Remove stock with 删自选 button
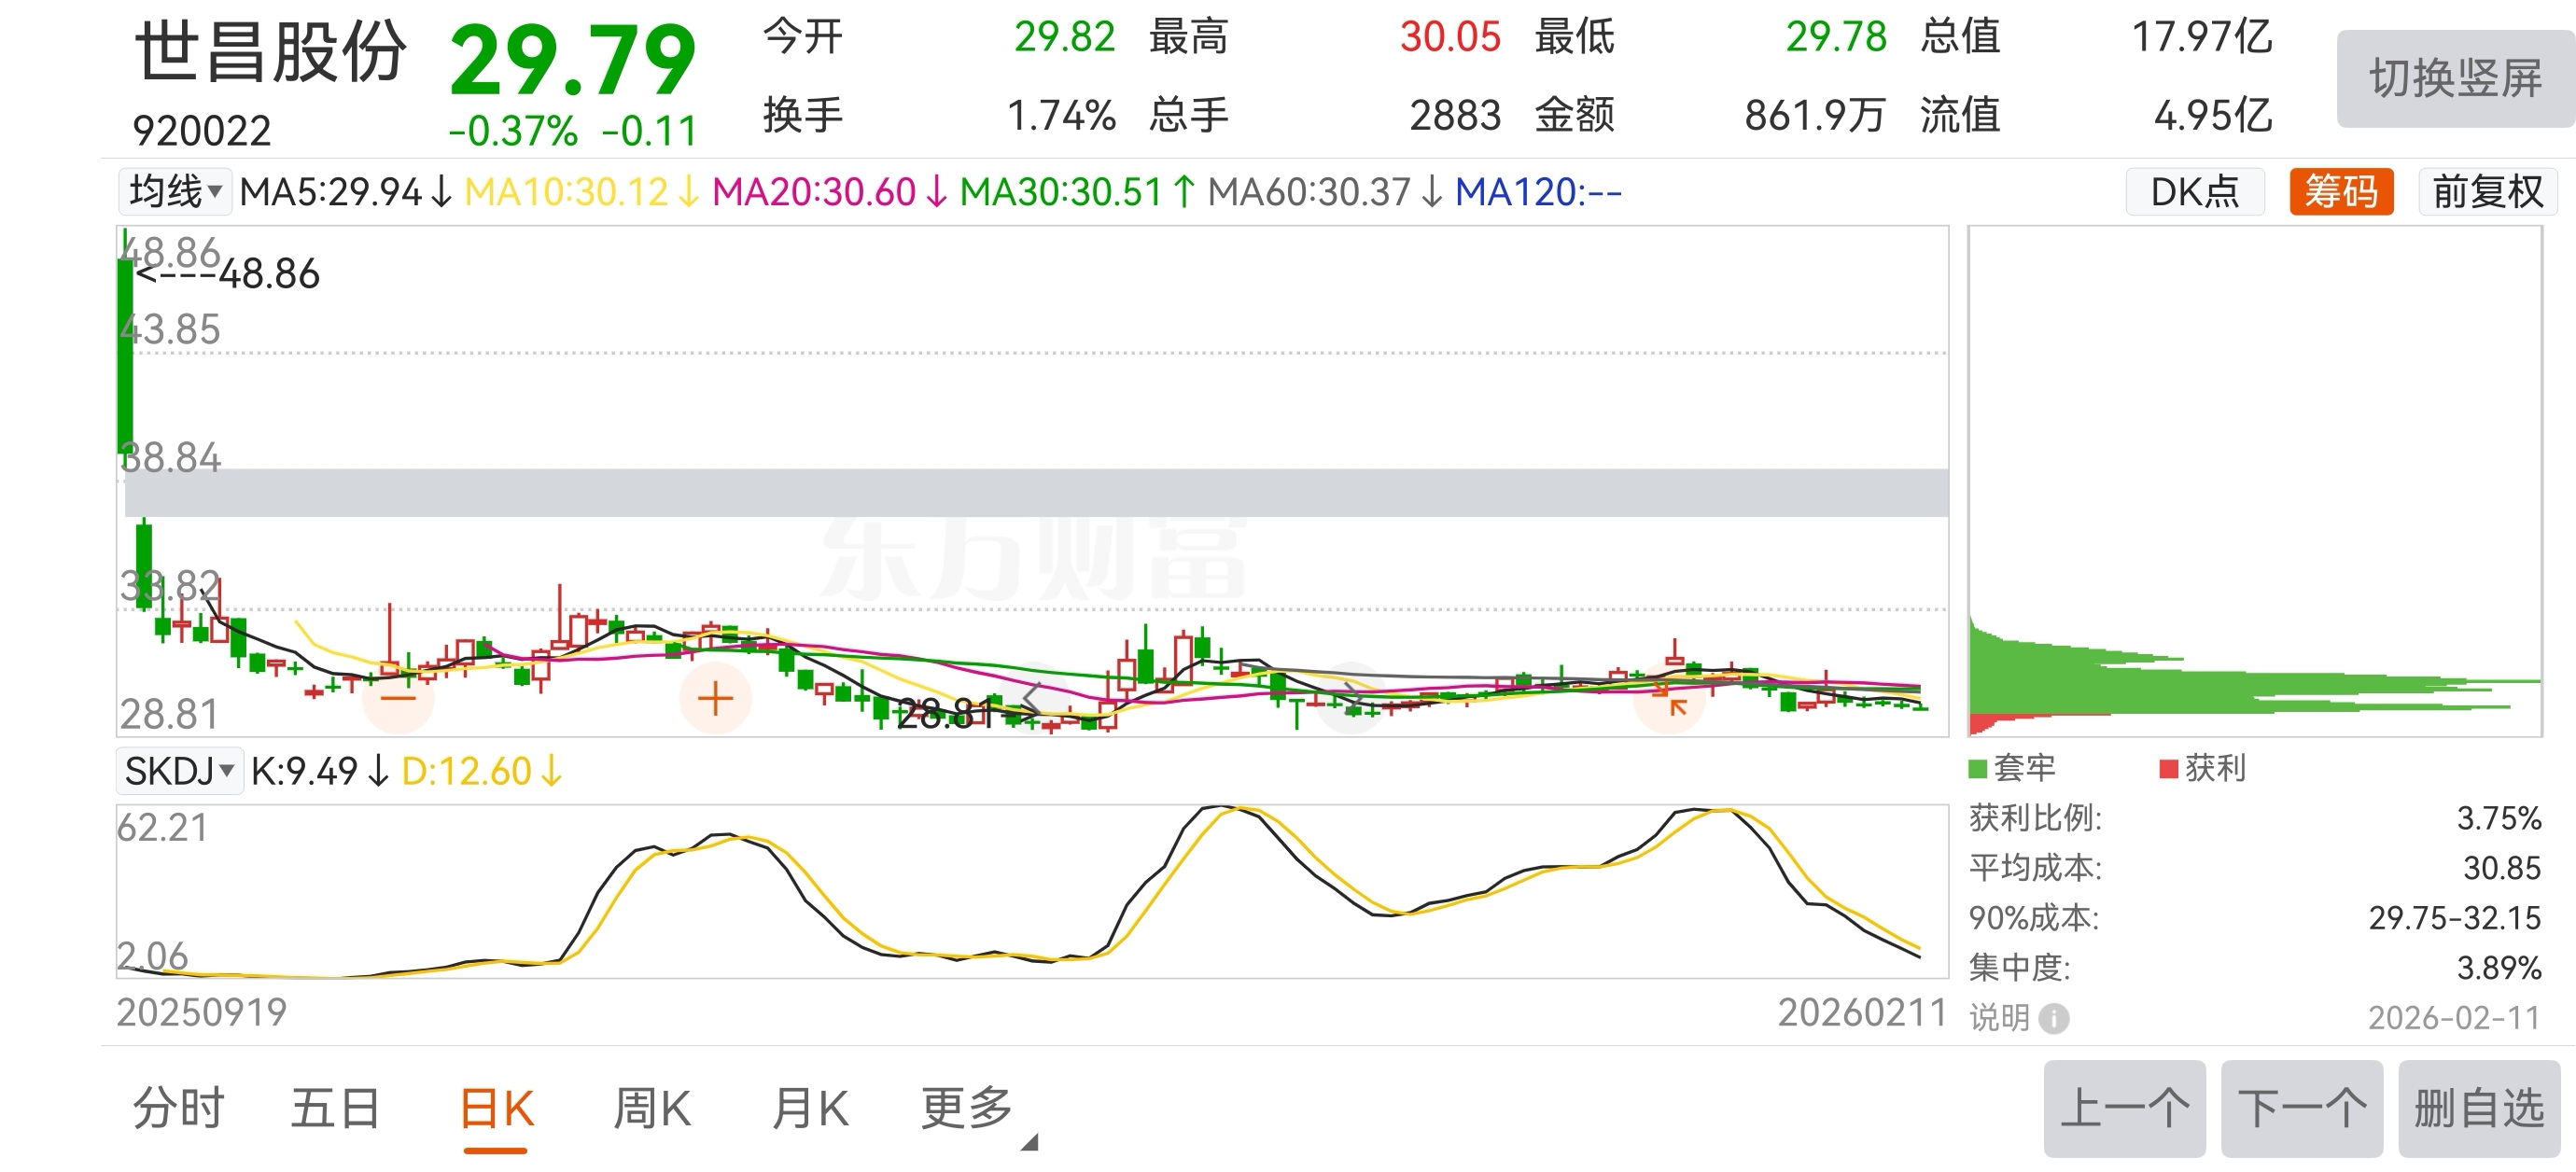Image resolution: width=2576 pixels, height=1172 pixels. tap(2478, 1108)
